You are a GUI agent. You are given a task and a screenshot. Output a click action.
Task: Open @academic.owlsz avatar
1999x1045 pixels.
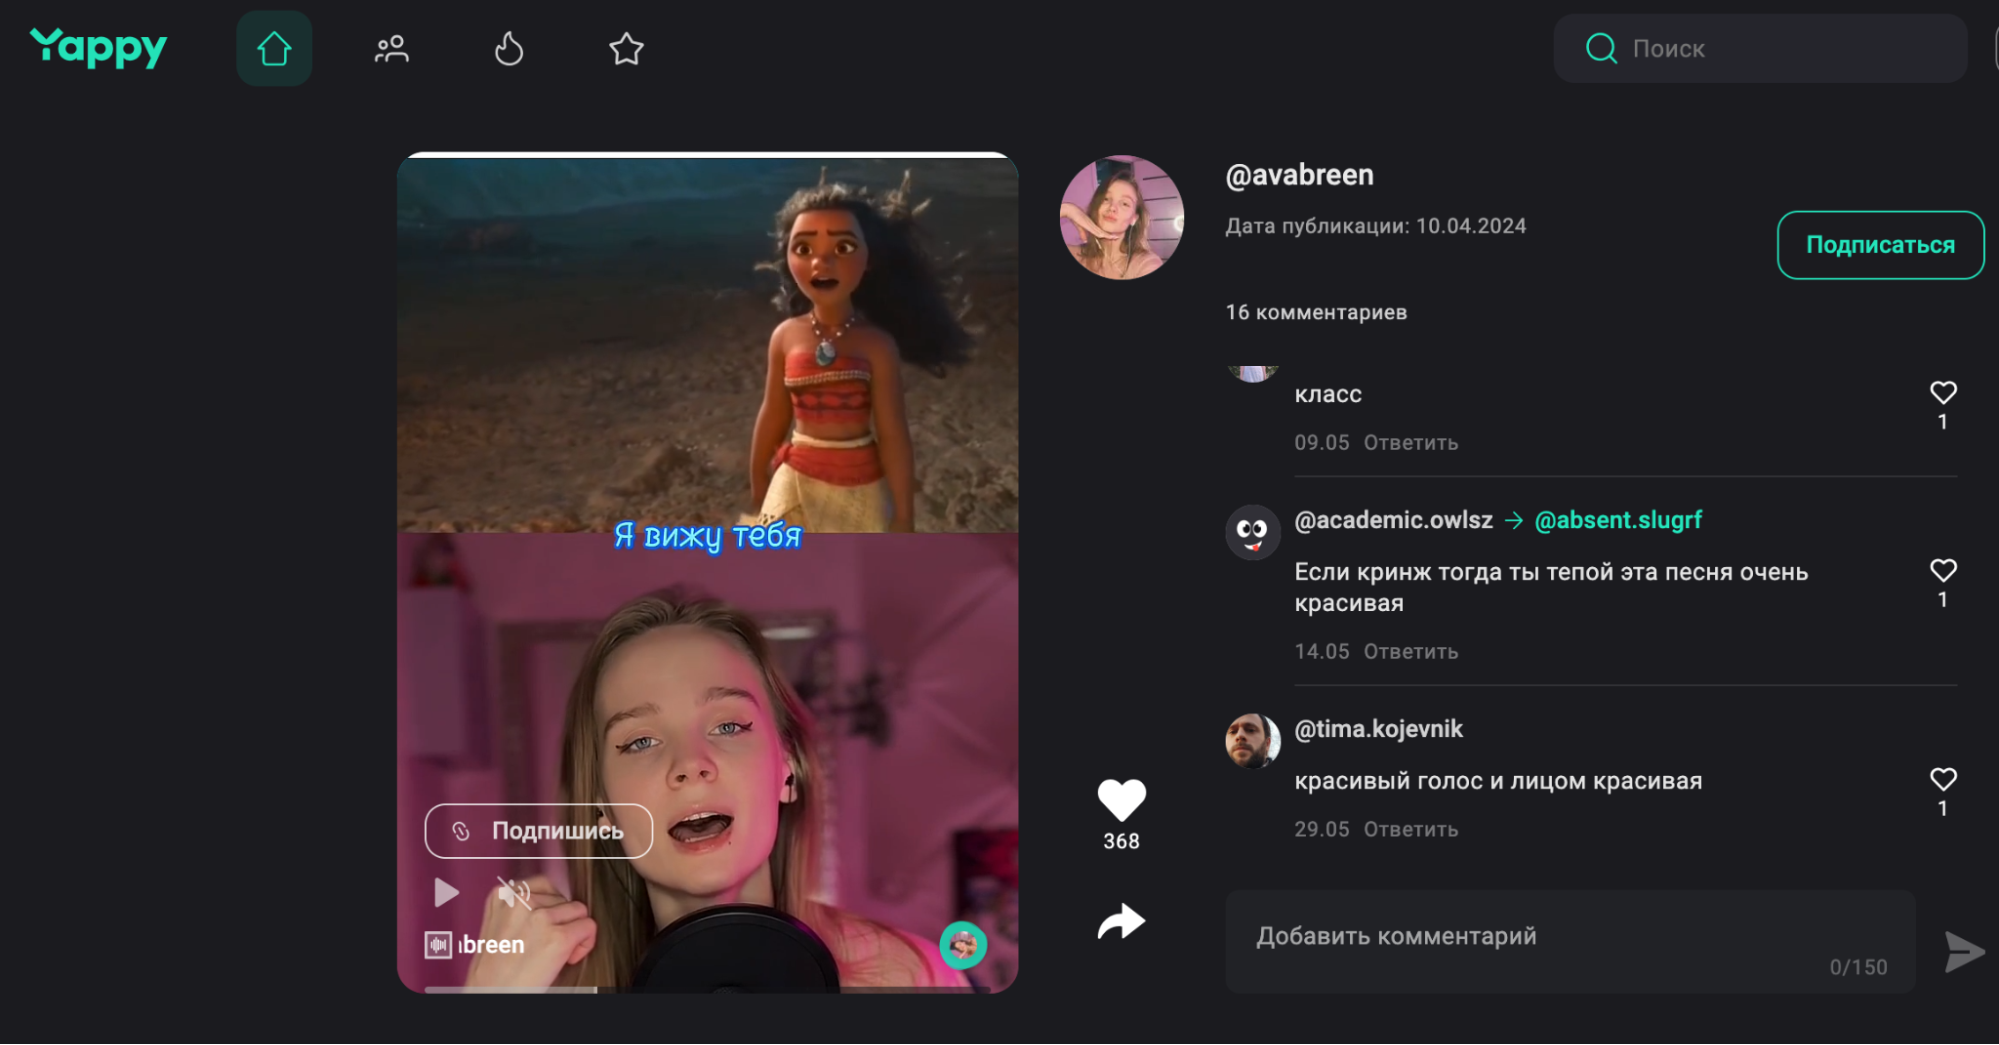click(x=1252, y=532)
